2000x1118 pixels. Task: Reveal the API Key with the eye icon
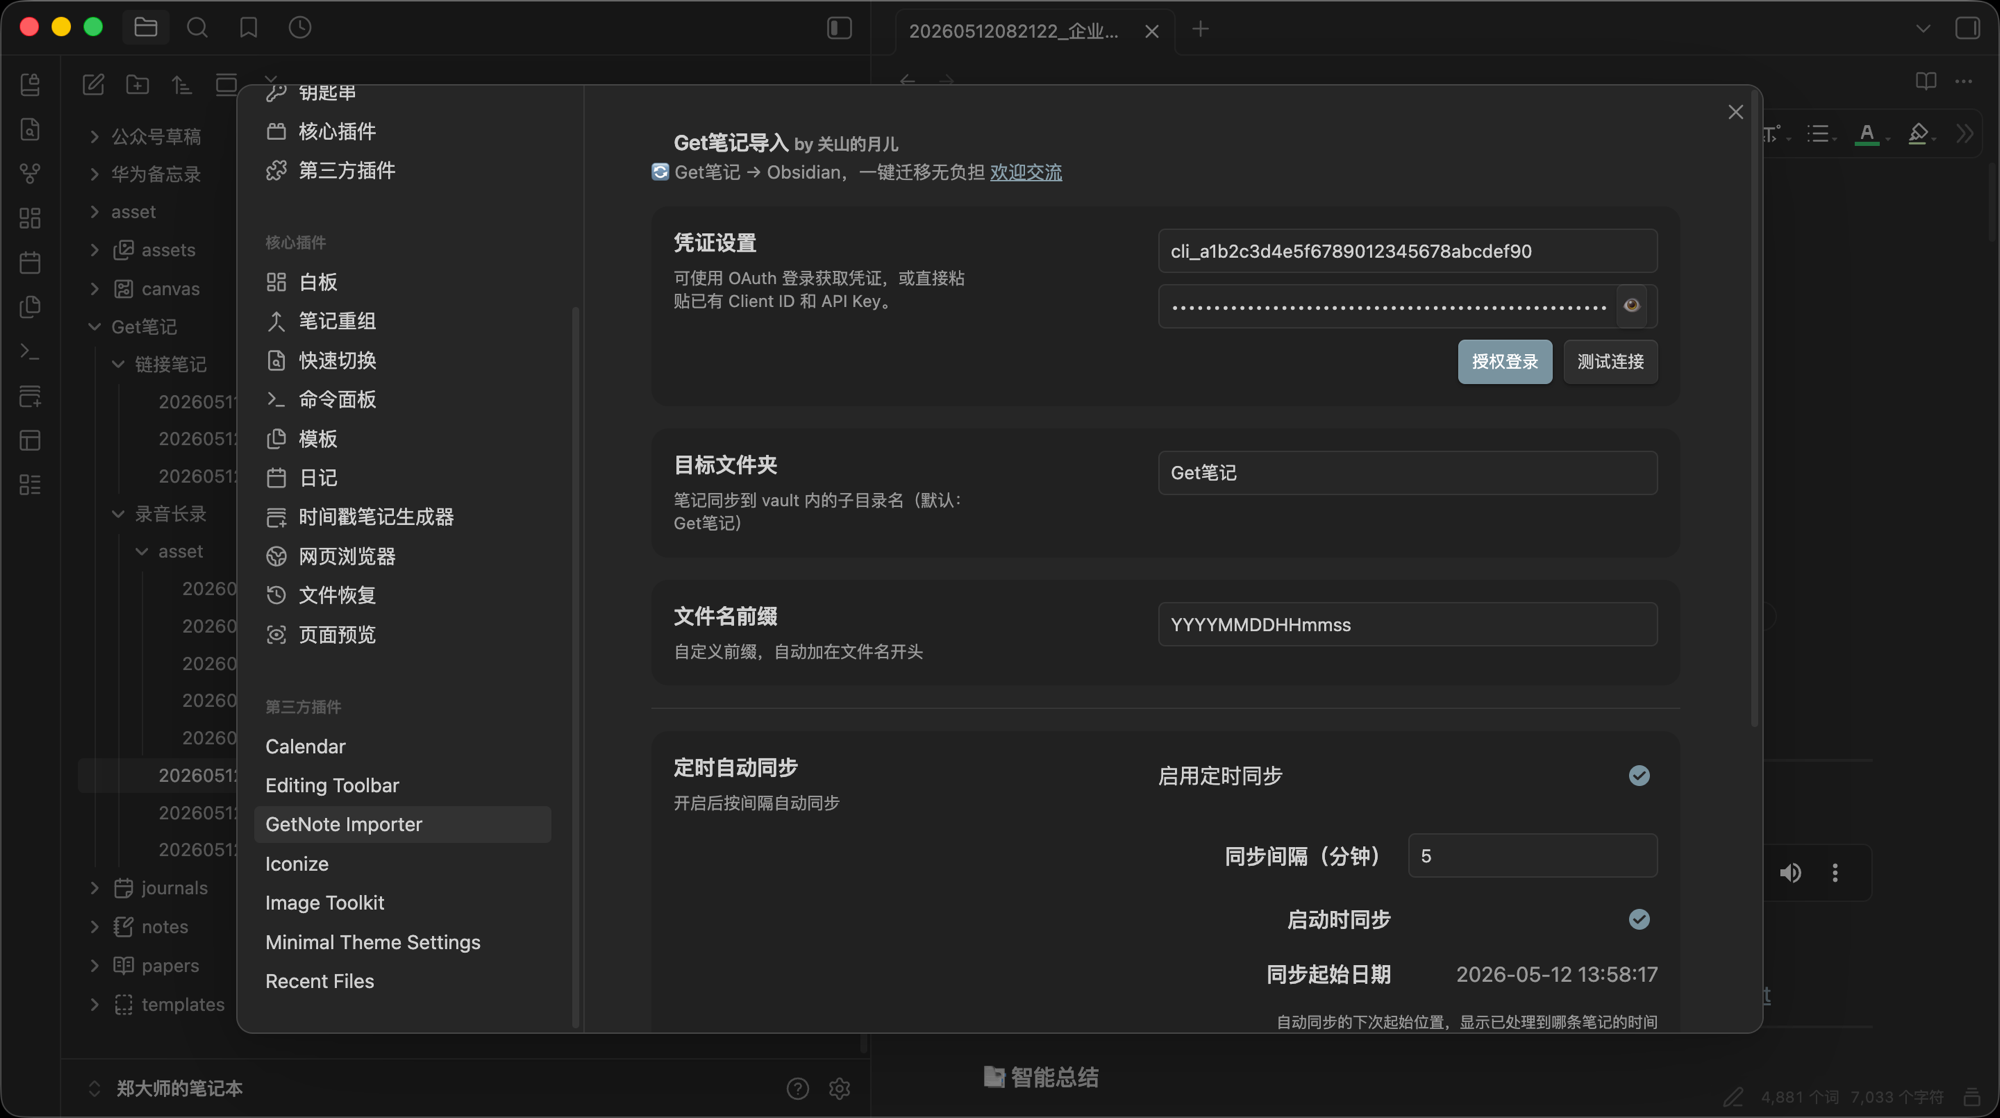(1632, 306)
